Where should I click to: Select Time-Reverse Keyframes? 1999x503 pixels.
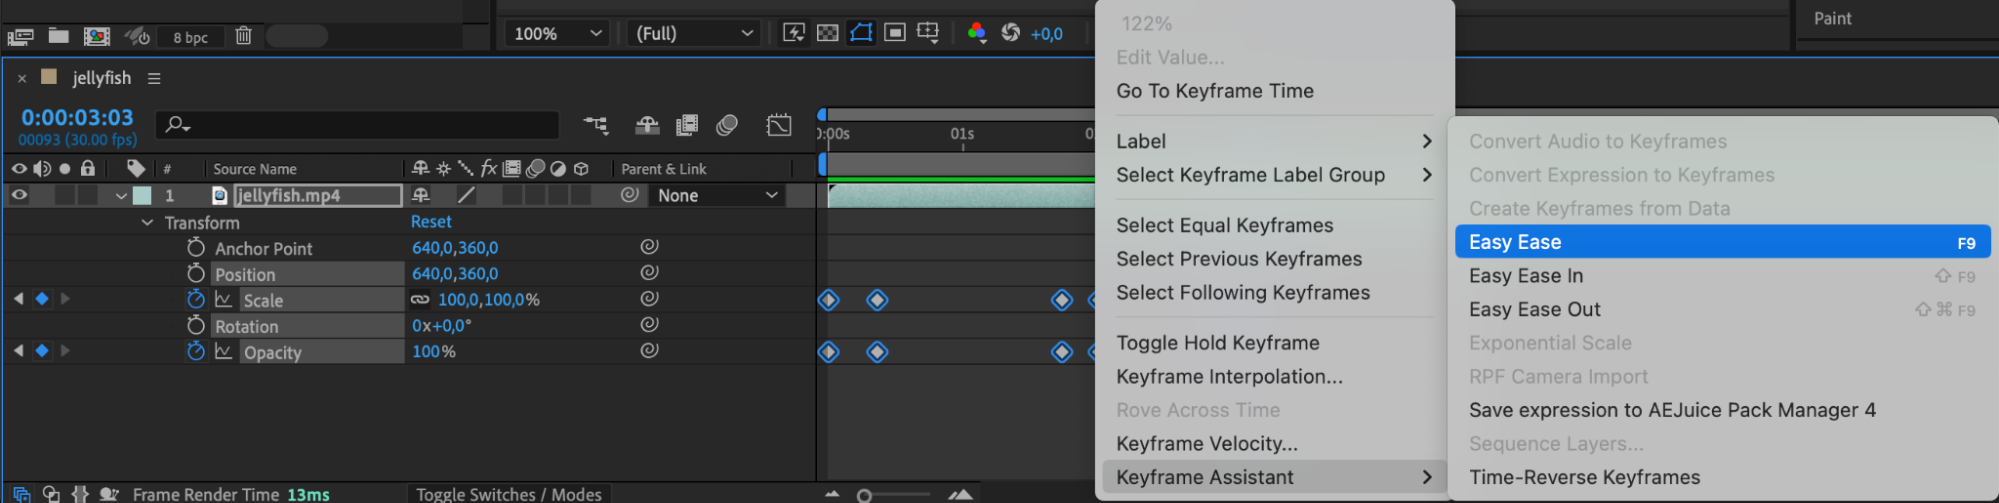coord(1584,477)
